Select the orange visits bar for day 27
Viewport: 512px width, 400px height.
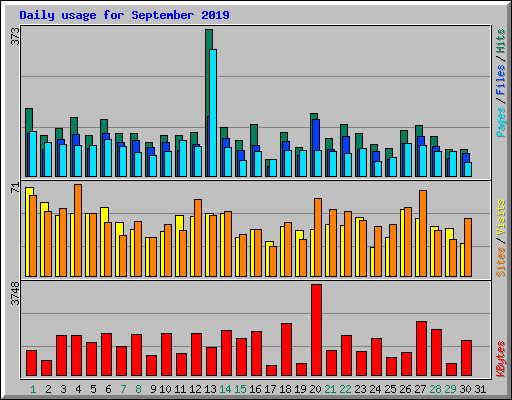[x=423, y=233]
